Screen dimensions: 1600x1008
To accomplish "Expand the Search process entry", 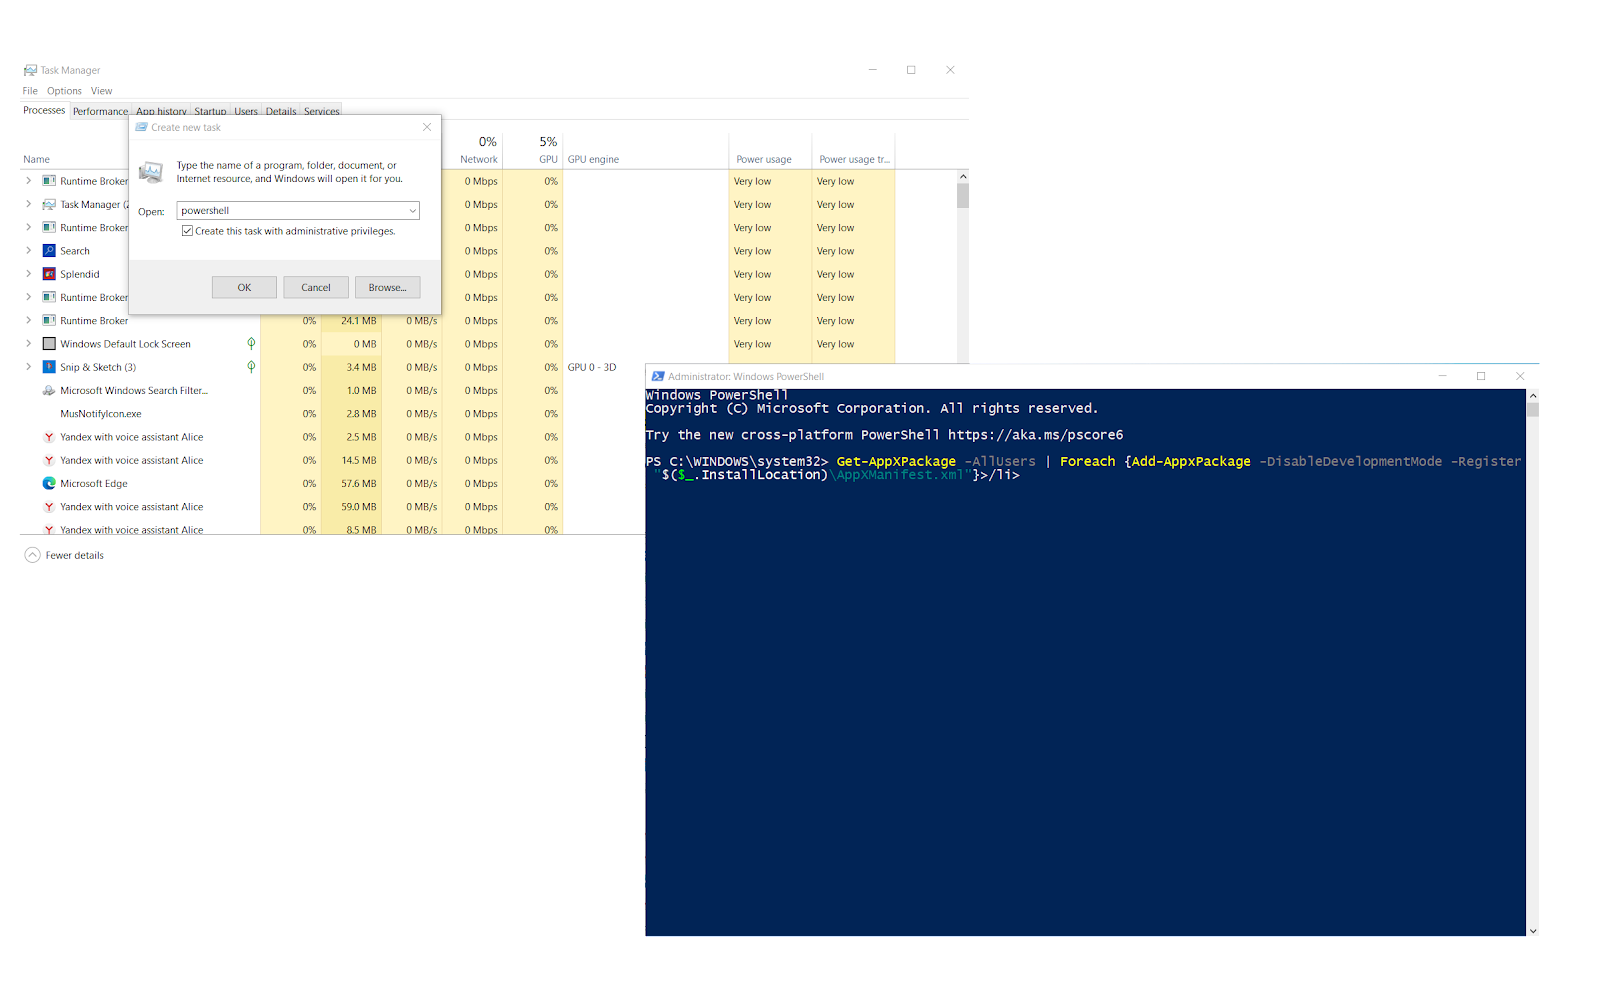I will [x=29, y=251].
